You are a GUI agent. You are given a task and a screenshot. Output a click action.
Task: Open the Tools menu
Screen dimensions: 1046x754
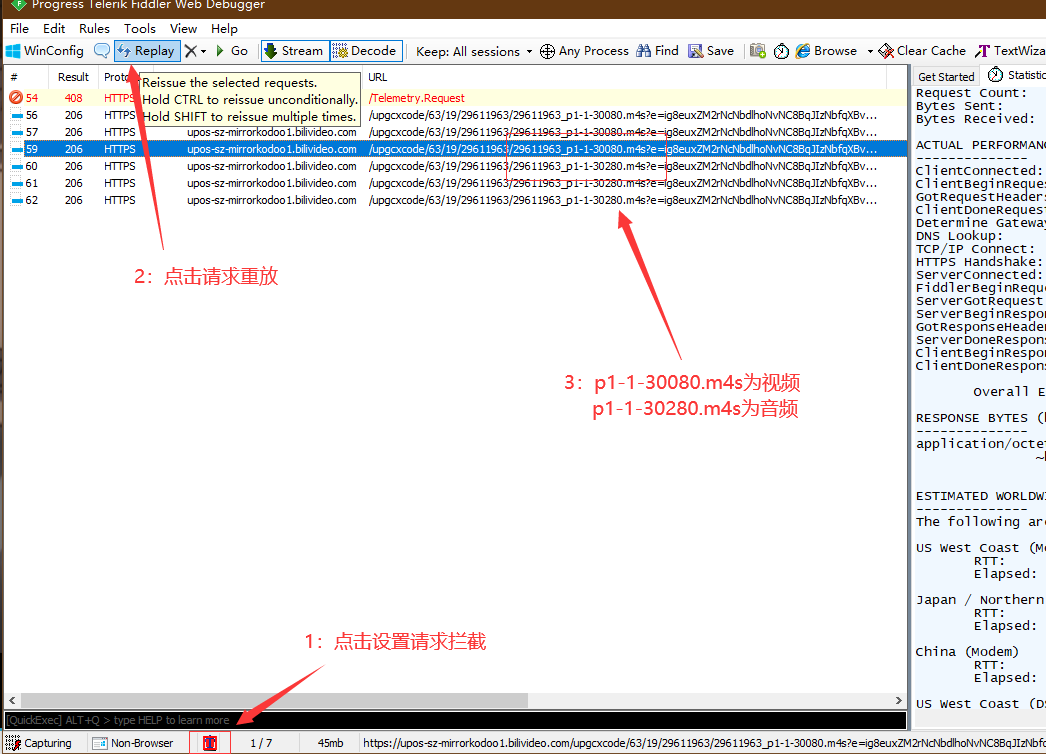pyautogui.click(x=139, y=29)
